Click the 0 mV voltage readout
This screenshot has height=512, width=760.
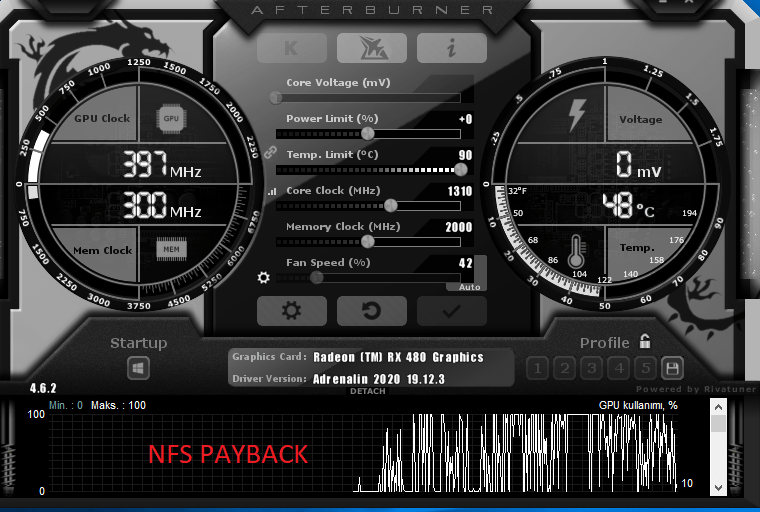tap(638, 164)
